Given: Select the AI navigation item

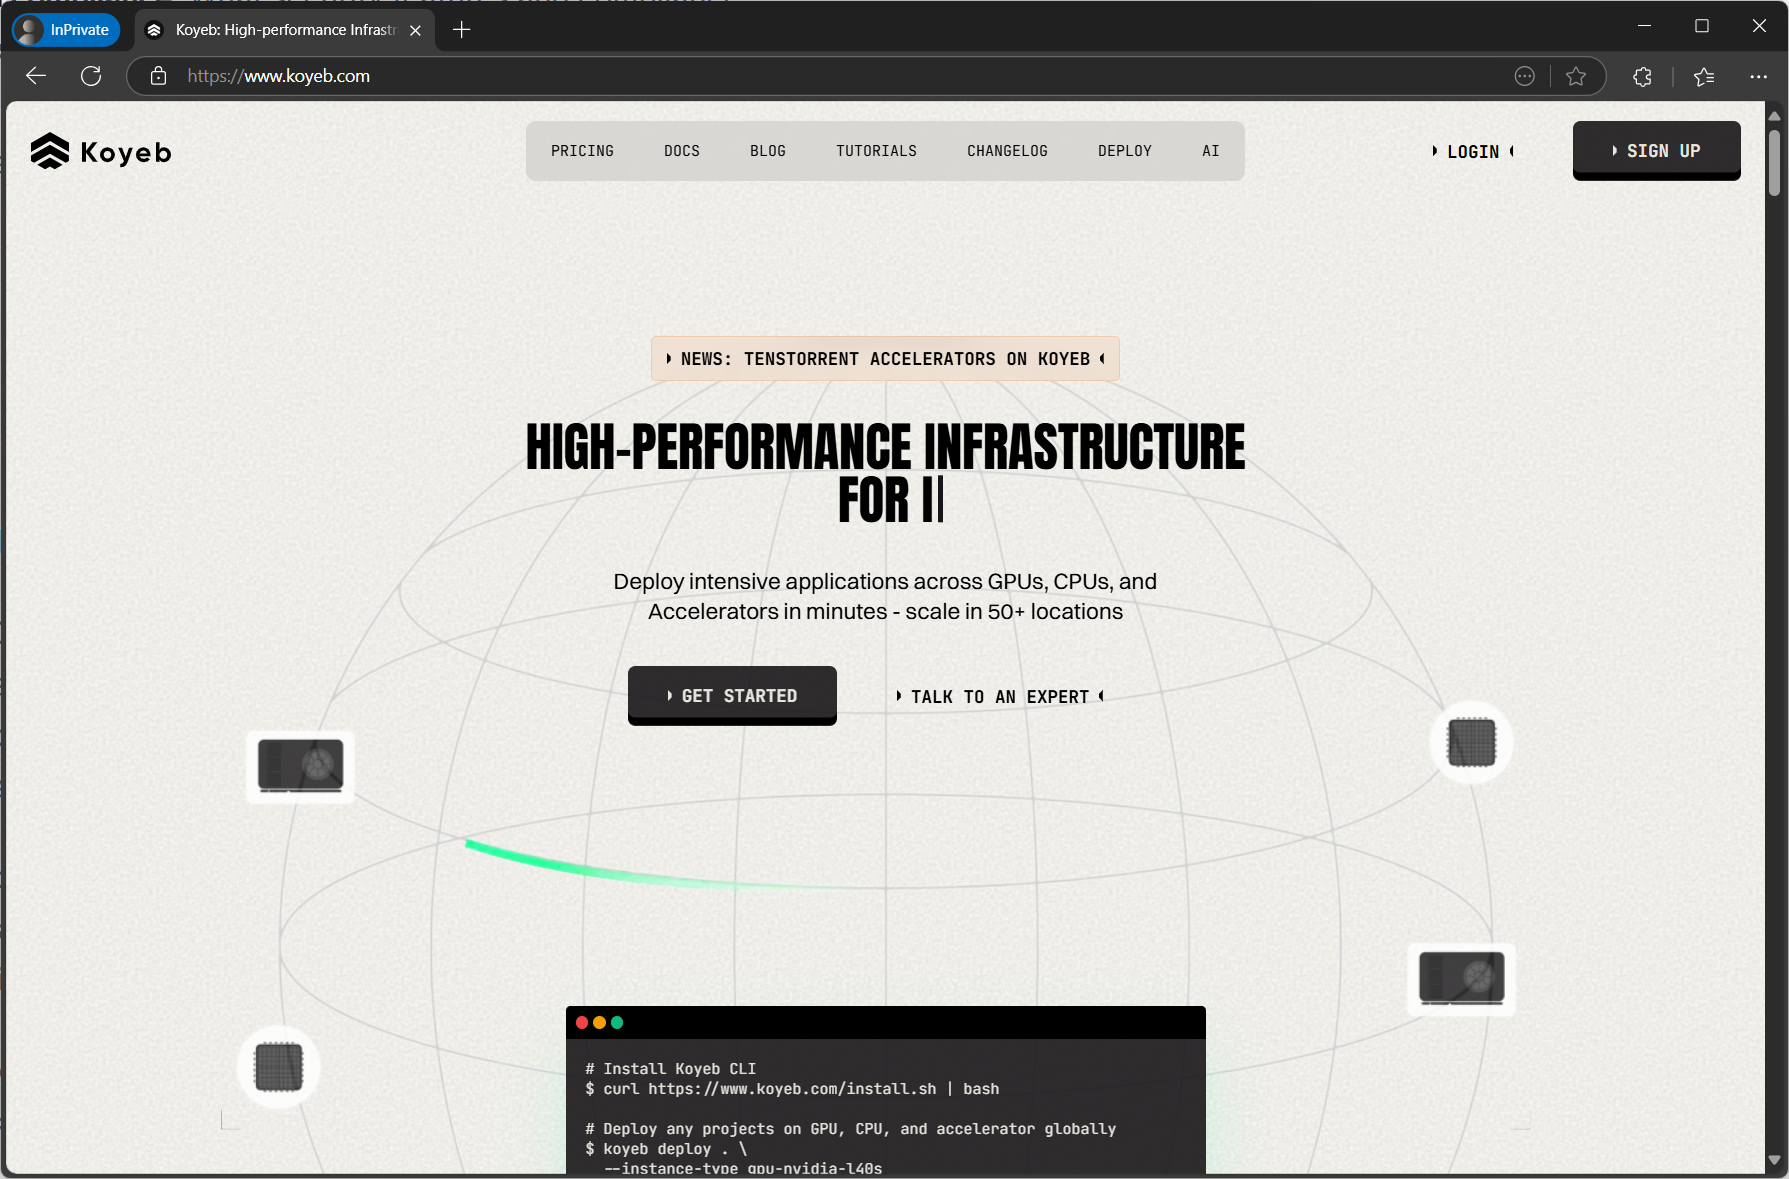Looking at the screenshot, I should (x=1210, y=151).
